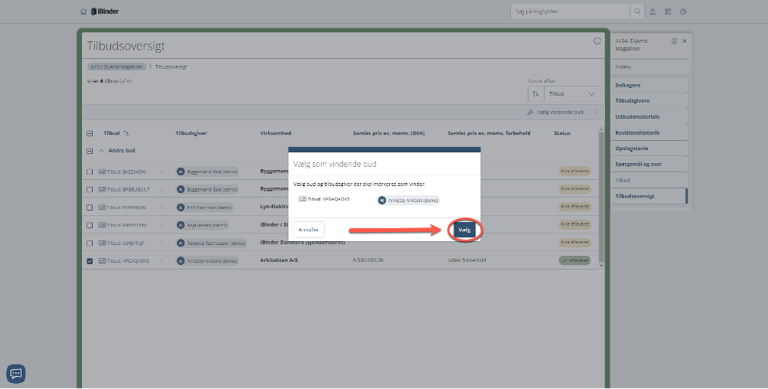Open row menu for Rebecca Rasmussen bid
768x389 pixels.
161,243
